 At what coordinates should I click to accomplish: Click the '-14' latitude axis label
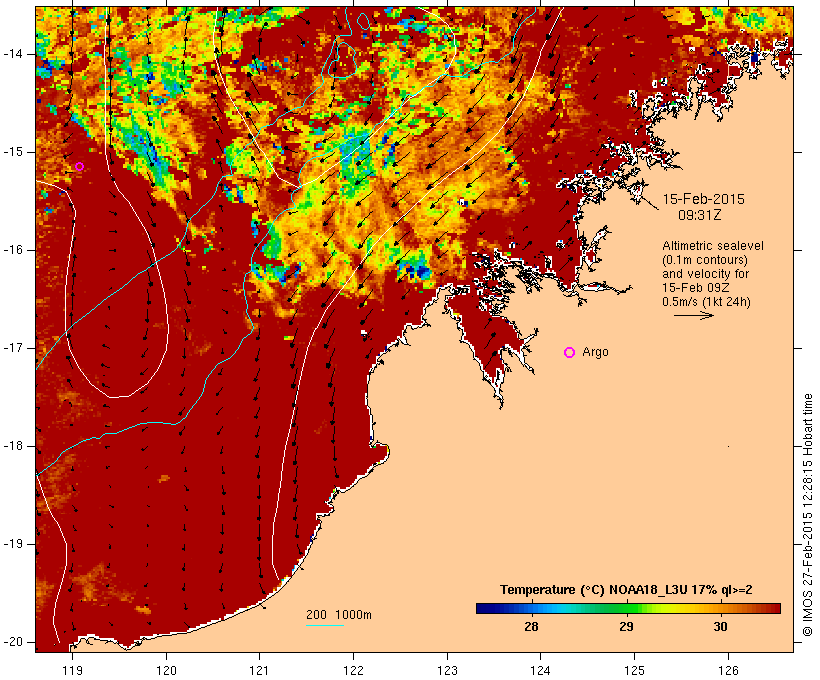pyautogui.click(x=13, y=54)
